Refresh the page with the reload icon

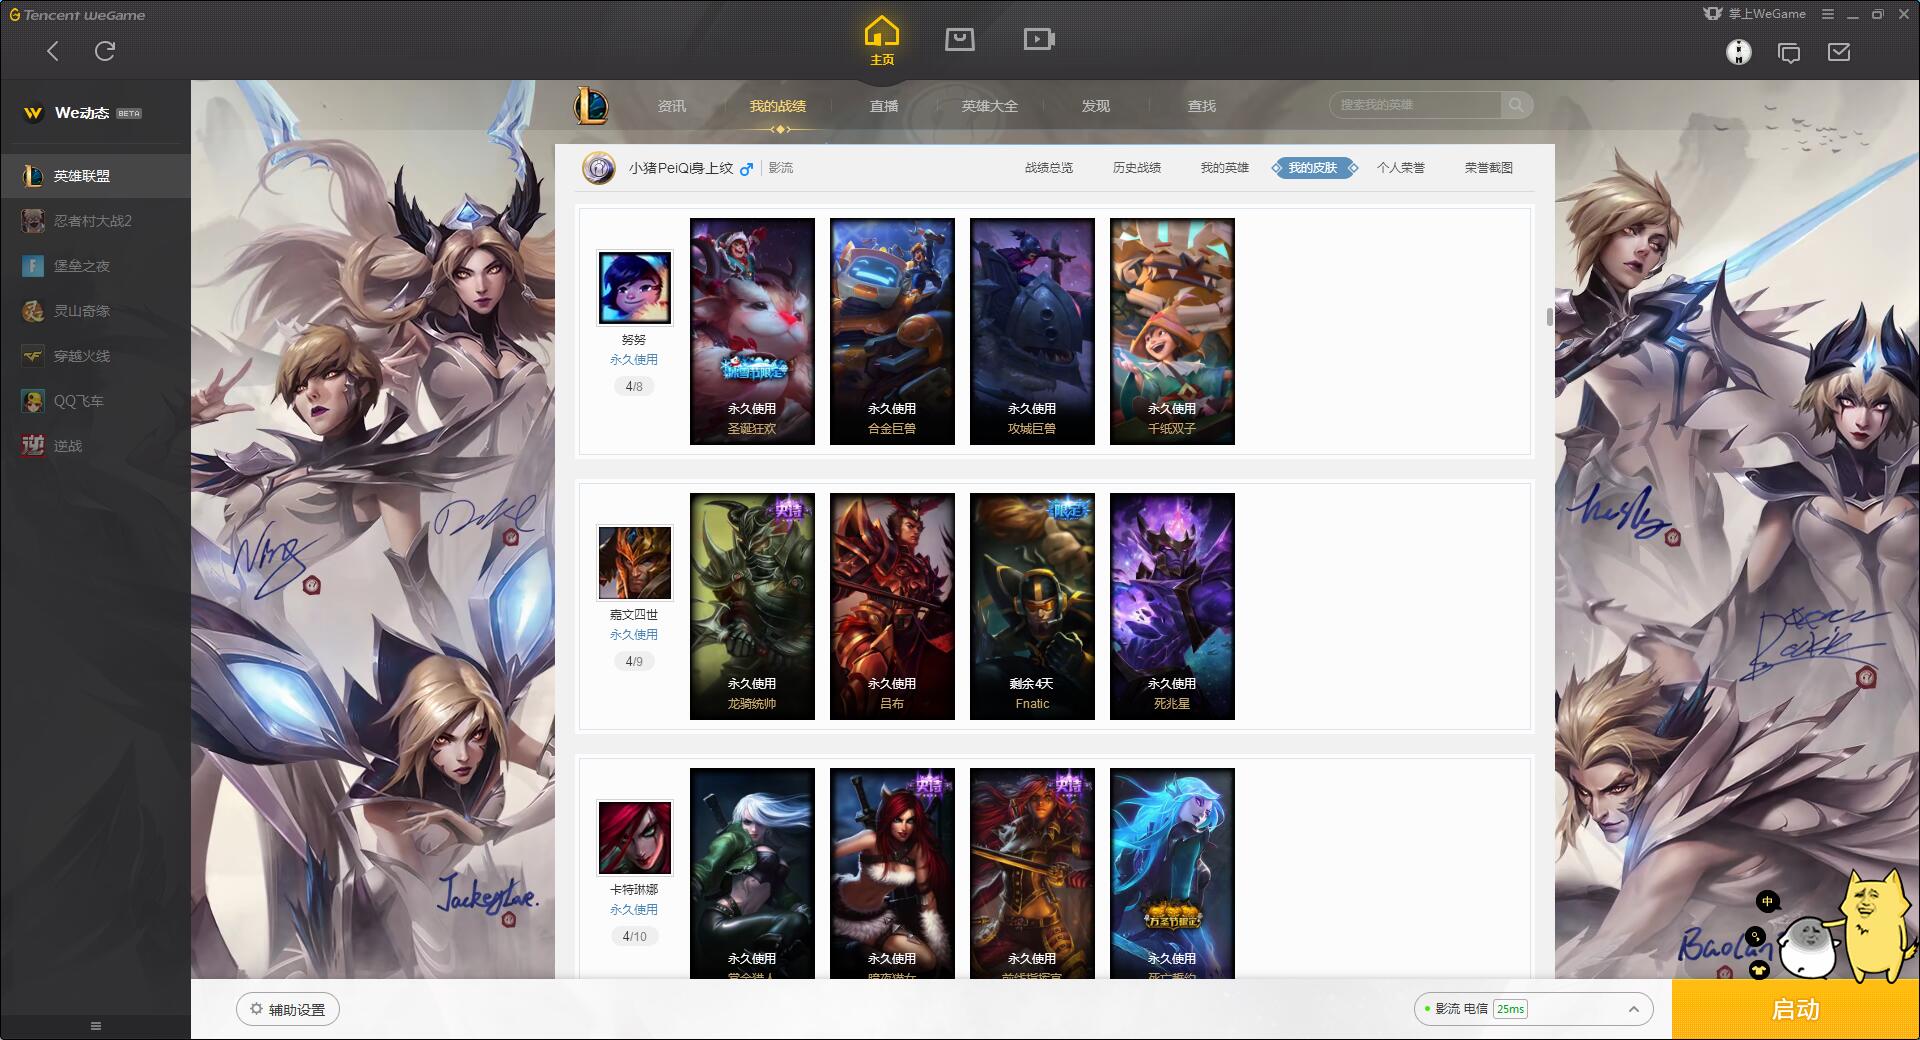105,51
